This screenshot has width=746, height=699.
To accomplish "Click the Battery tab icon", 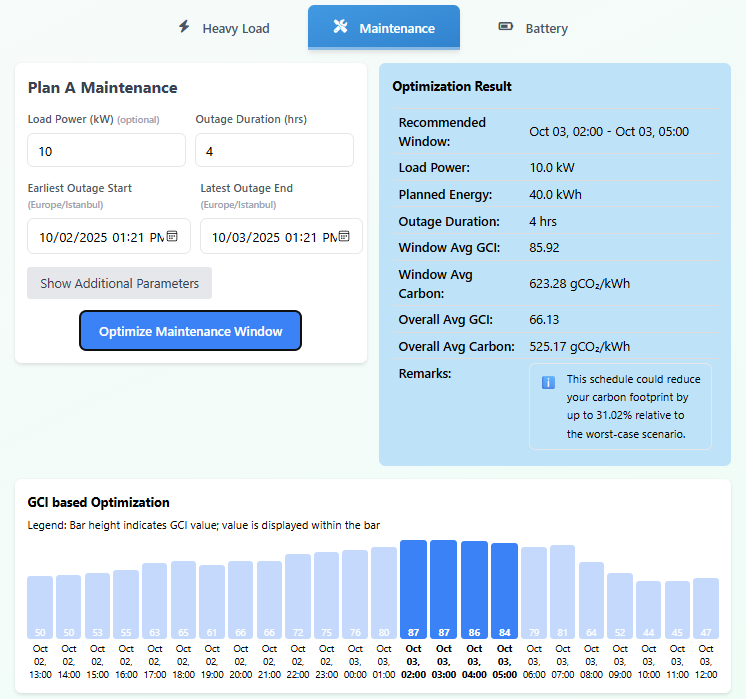I will pos(506,27).
